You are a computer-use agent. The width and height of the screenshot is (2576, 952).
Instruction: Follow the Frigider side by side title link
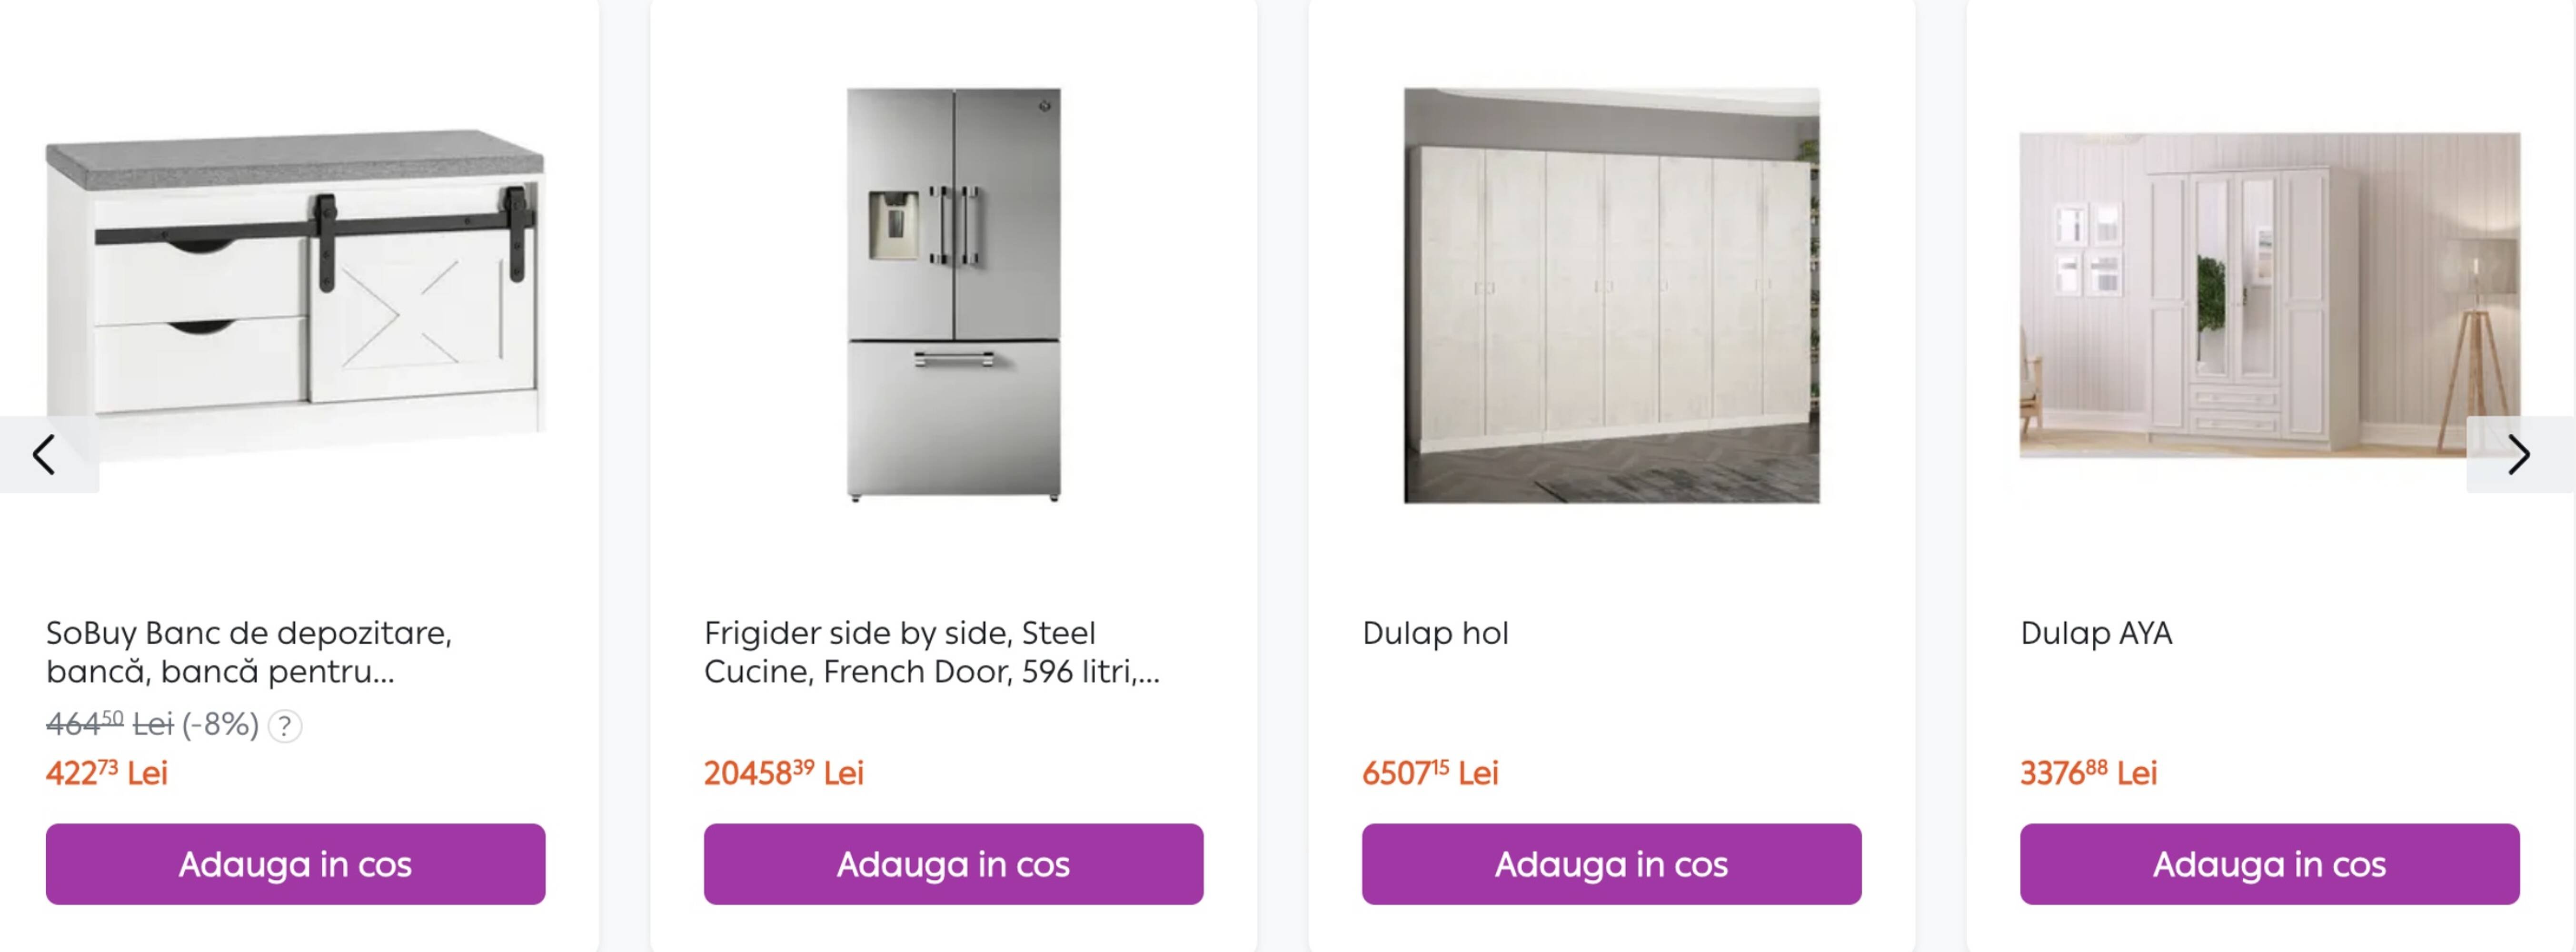pos(931,652)
